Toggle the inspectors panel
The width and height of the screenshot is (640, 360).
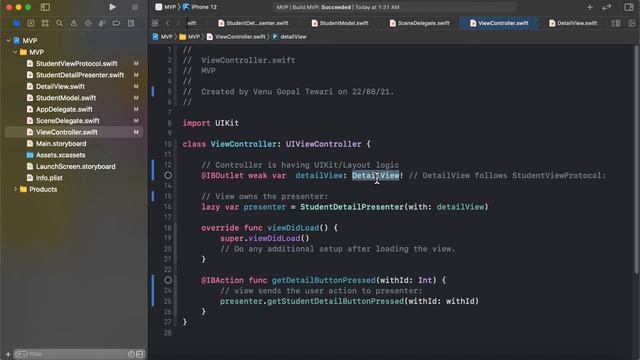click(629, 7)
